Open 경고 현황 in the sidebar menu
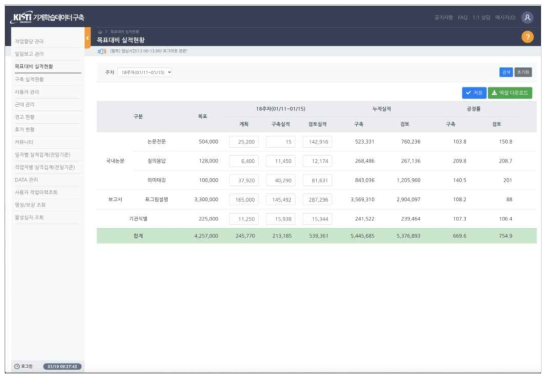Screen dimensions: 550x381 [x=25, y=117]
